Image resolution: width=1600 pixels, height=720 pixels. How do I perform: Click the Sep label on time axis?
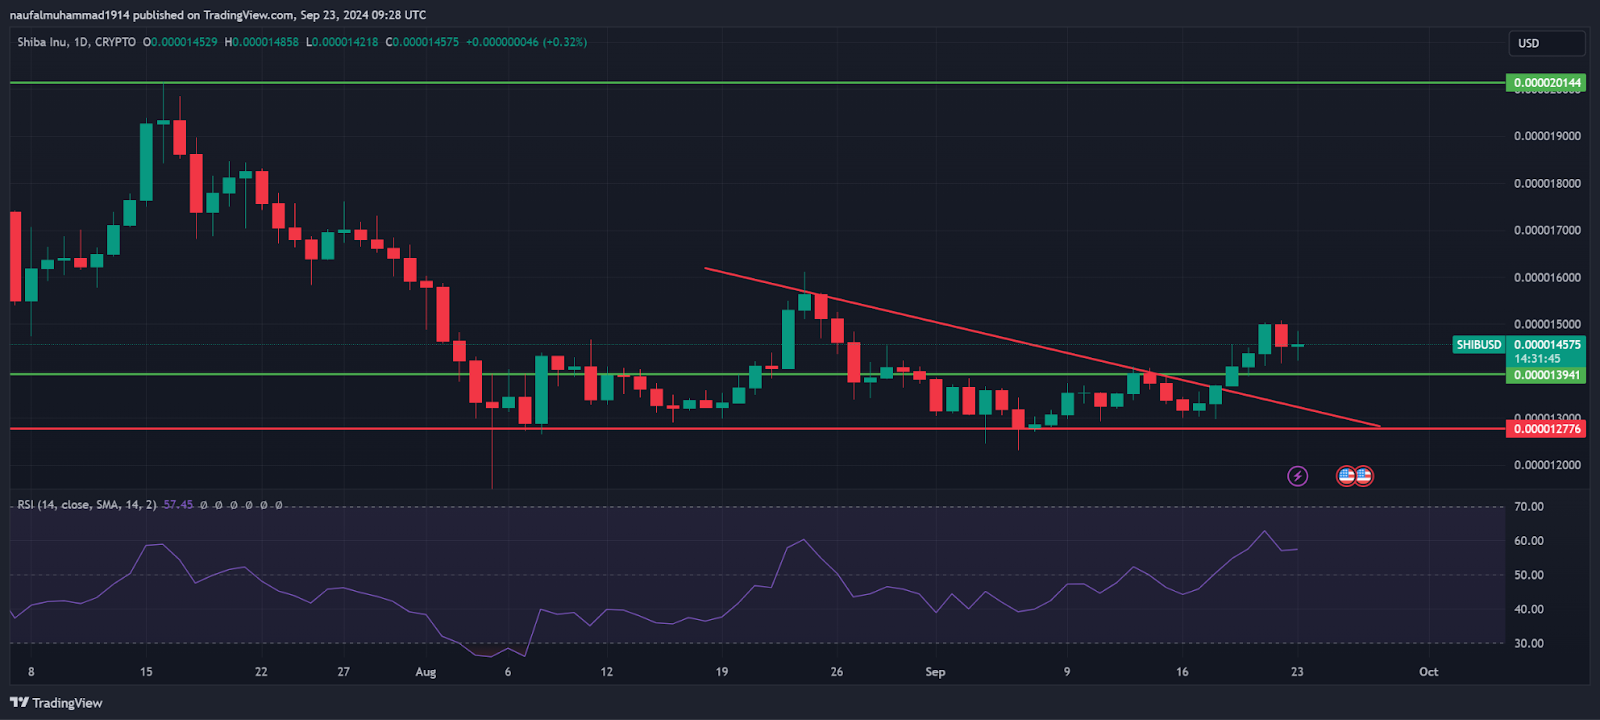coord(935,672)
